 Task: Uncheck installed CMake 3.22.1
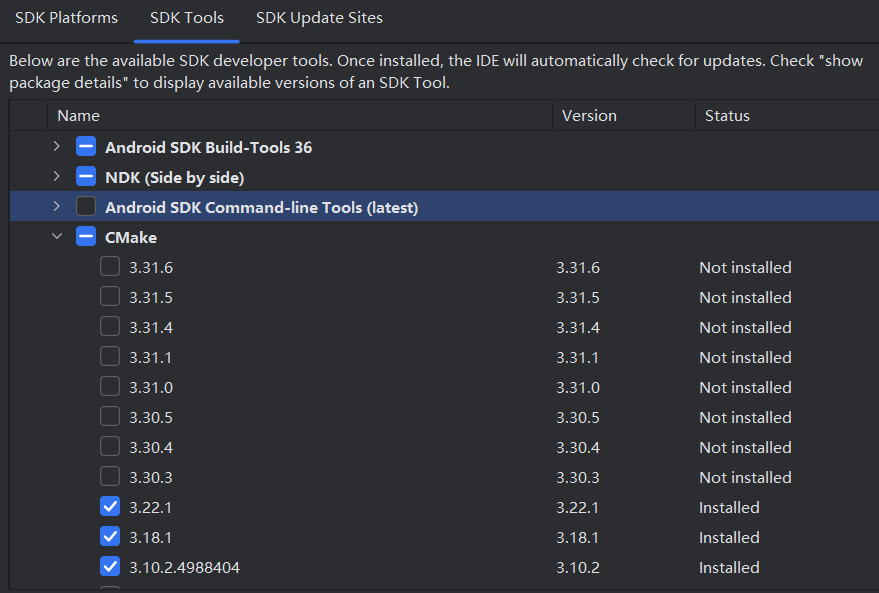pos(110,507)
